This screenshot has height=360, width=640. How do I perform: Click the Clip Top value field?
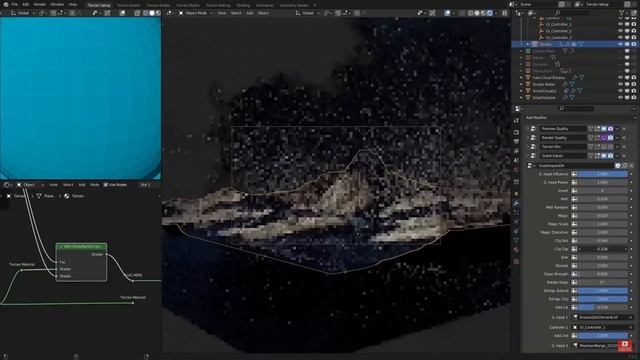602,249
